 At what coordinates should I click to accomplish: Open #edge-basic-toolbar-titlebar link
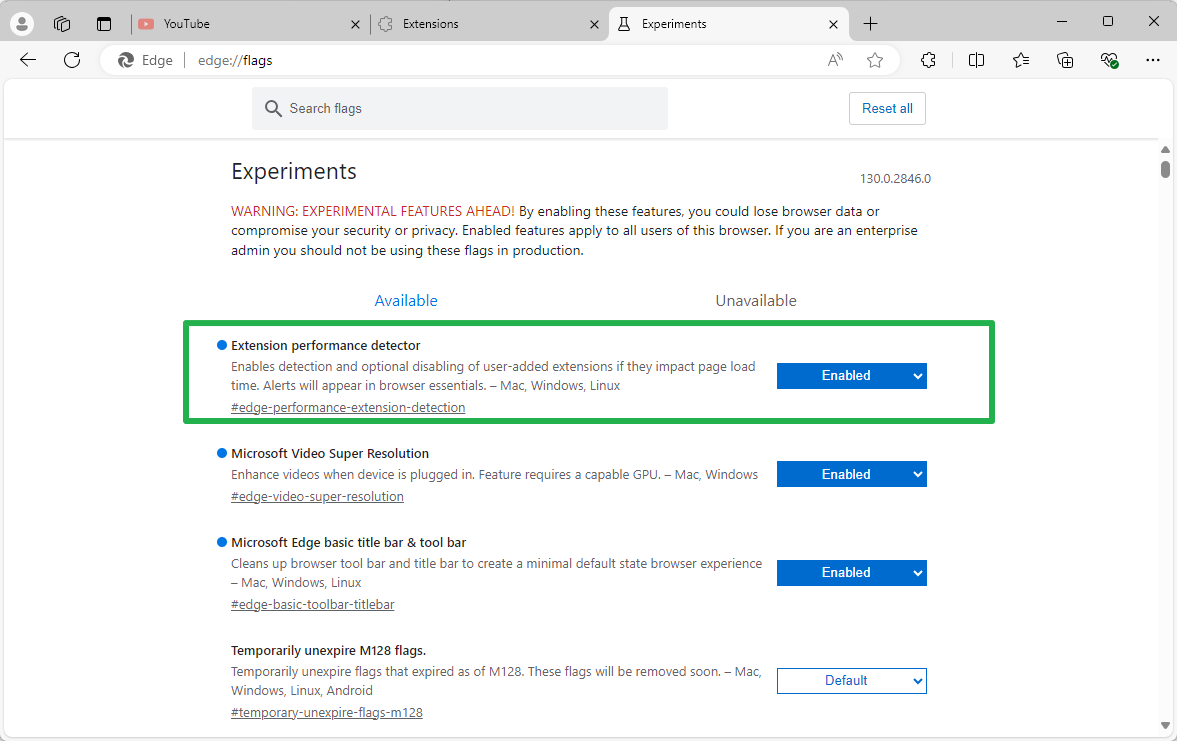point(312,604)
